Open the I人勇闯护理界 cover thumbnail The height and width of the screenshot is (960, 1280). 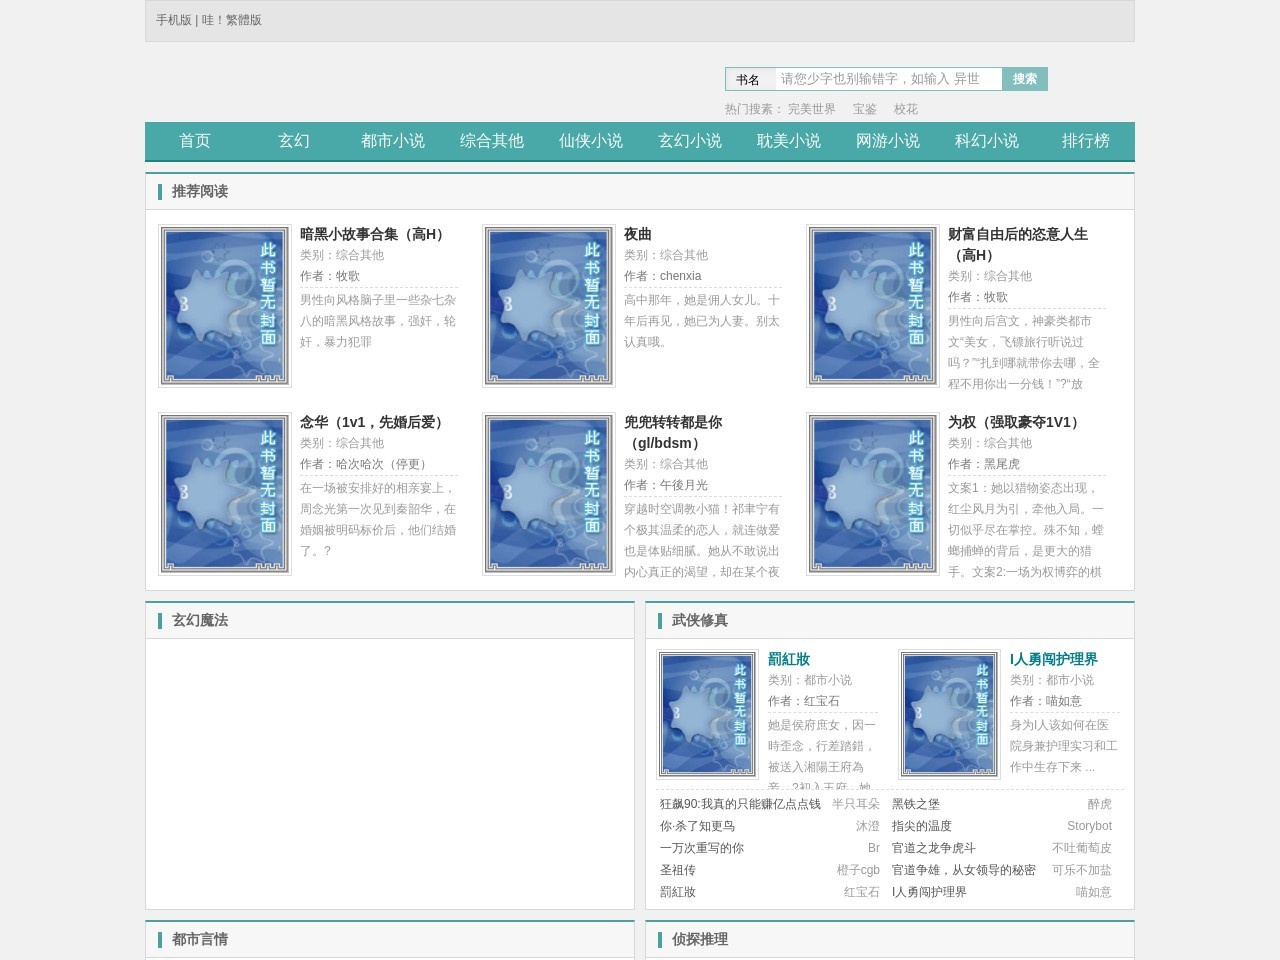pyautogui.click(x=949, y=714)
